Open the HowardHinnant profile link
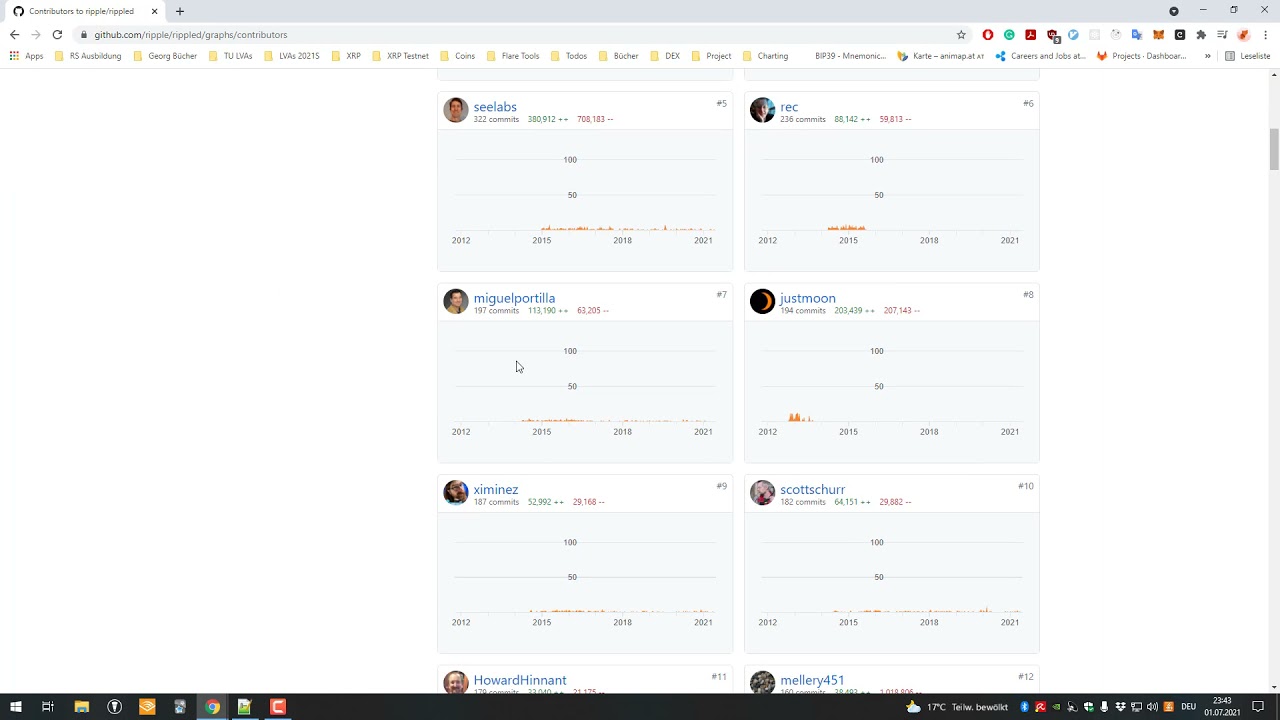Screen dimensions: 1280x720 click(x=520, y=680)
